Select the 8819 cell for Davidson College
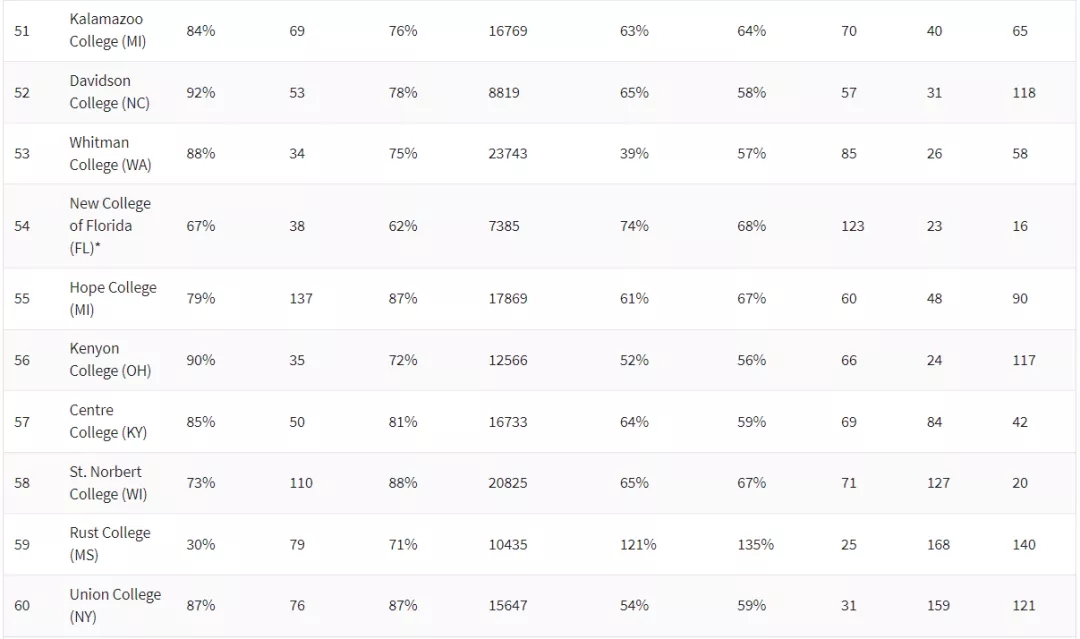This screenshot has width=1080, height=639. (x=503, y=92)
